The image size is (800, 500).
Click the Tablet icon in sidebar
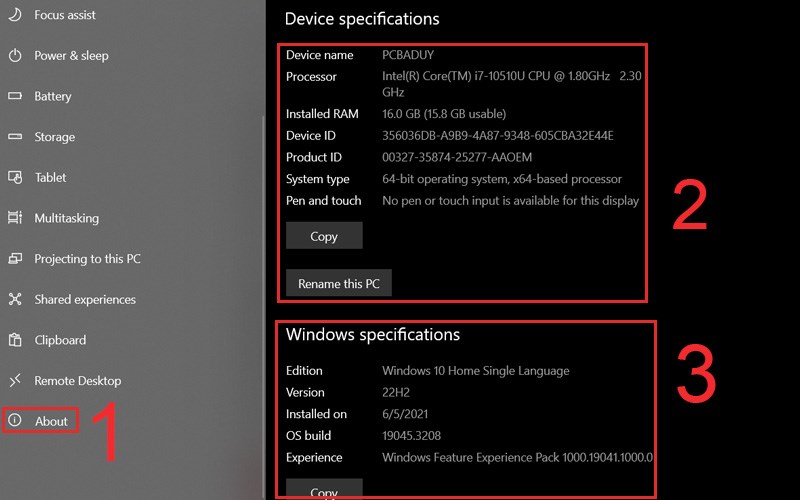(x=15, y=177)
